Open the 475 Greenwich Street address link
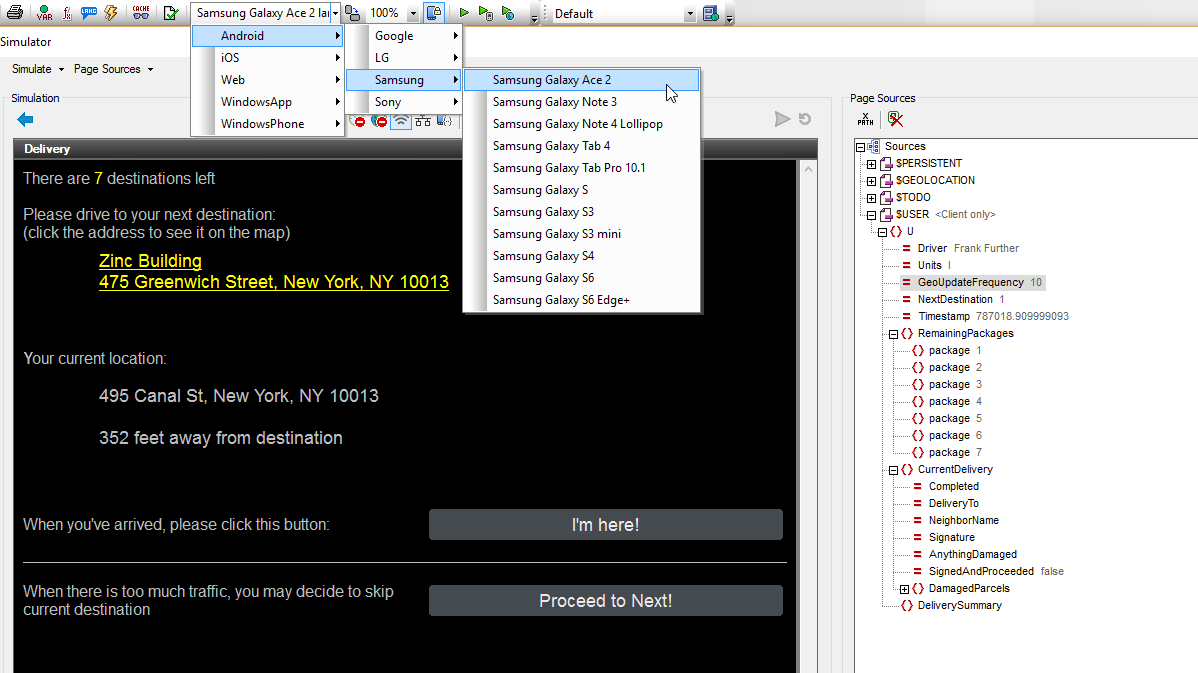The image size is (1198, 673). pos(274,282)
